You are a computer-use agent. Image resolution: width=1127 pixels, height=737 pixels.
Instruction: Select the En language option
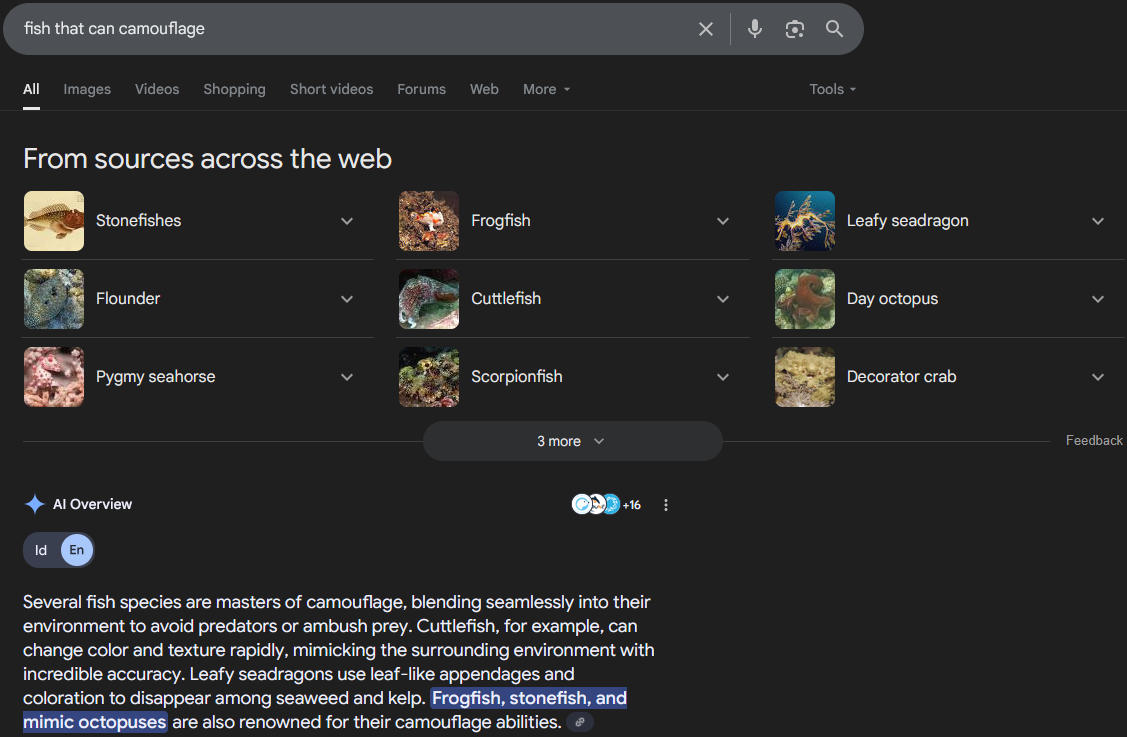pyautogui.click(x=77, y=550)
